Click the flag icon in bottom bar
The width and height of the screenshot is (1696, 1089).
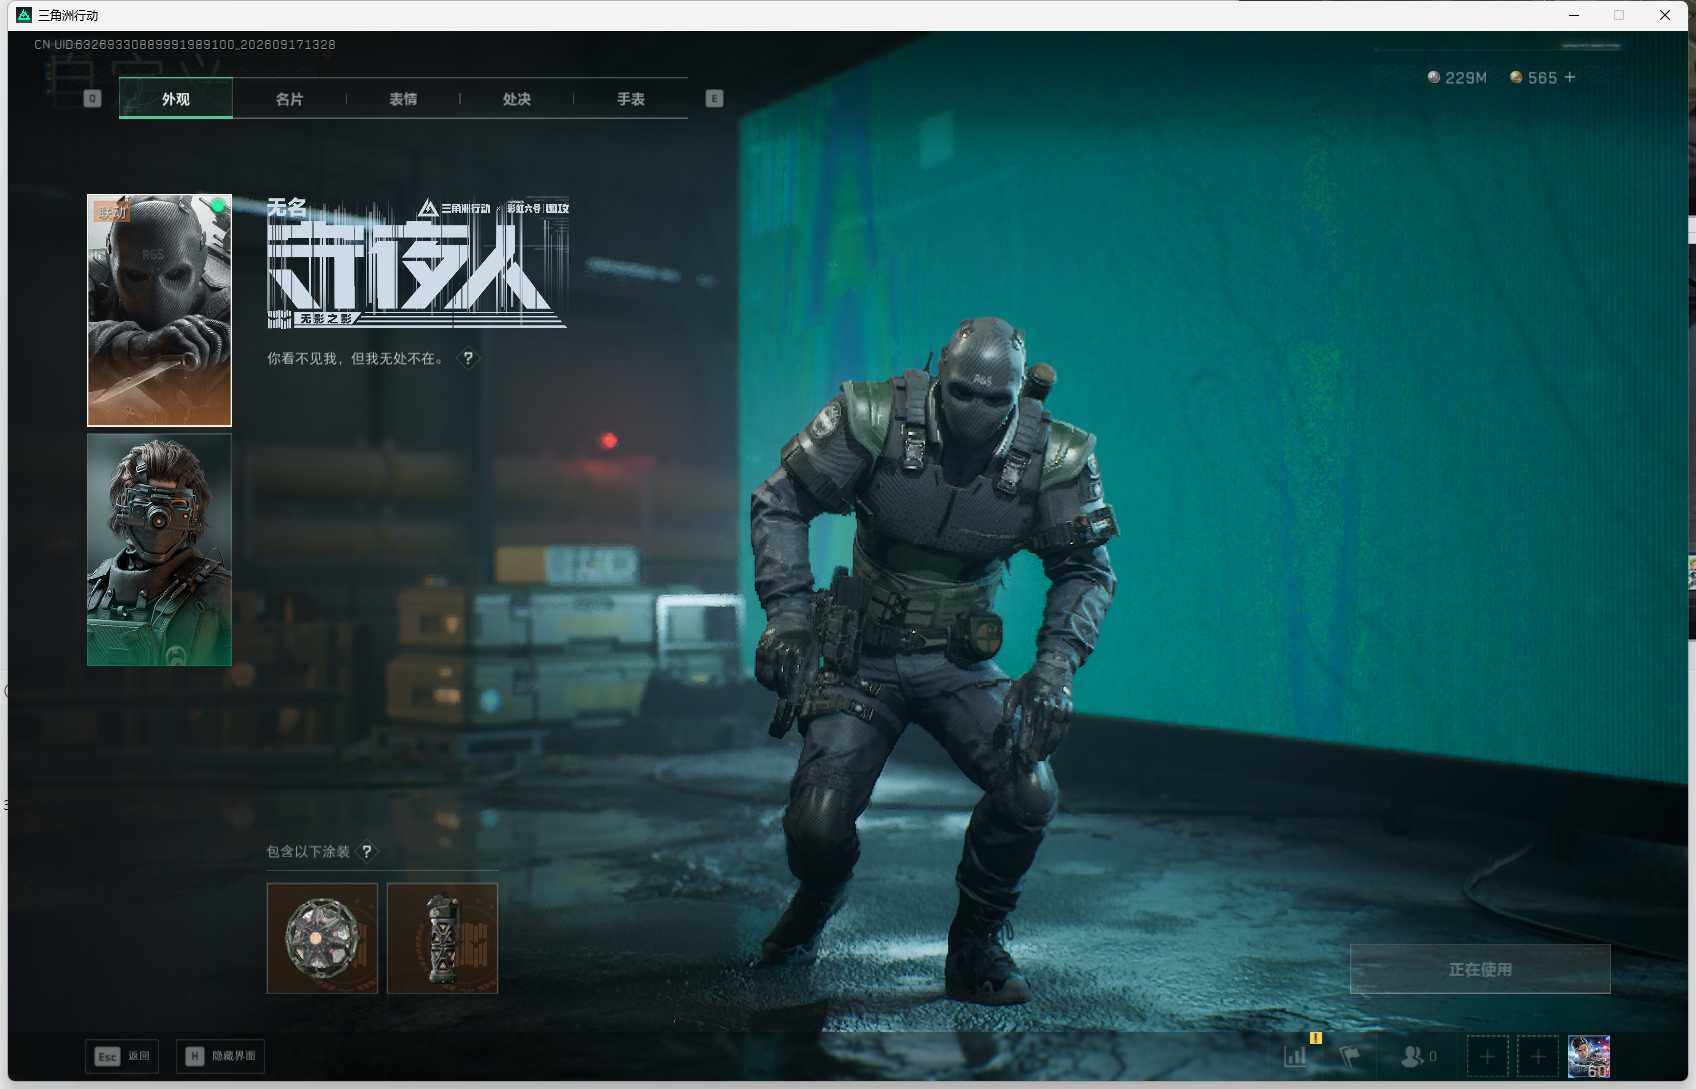[x=1350, y=1055]
